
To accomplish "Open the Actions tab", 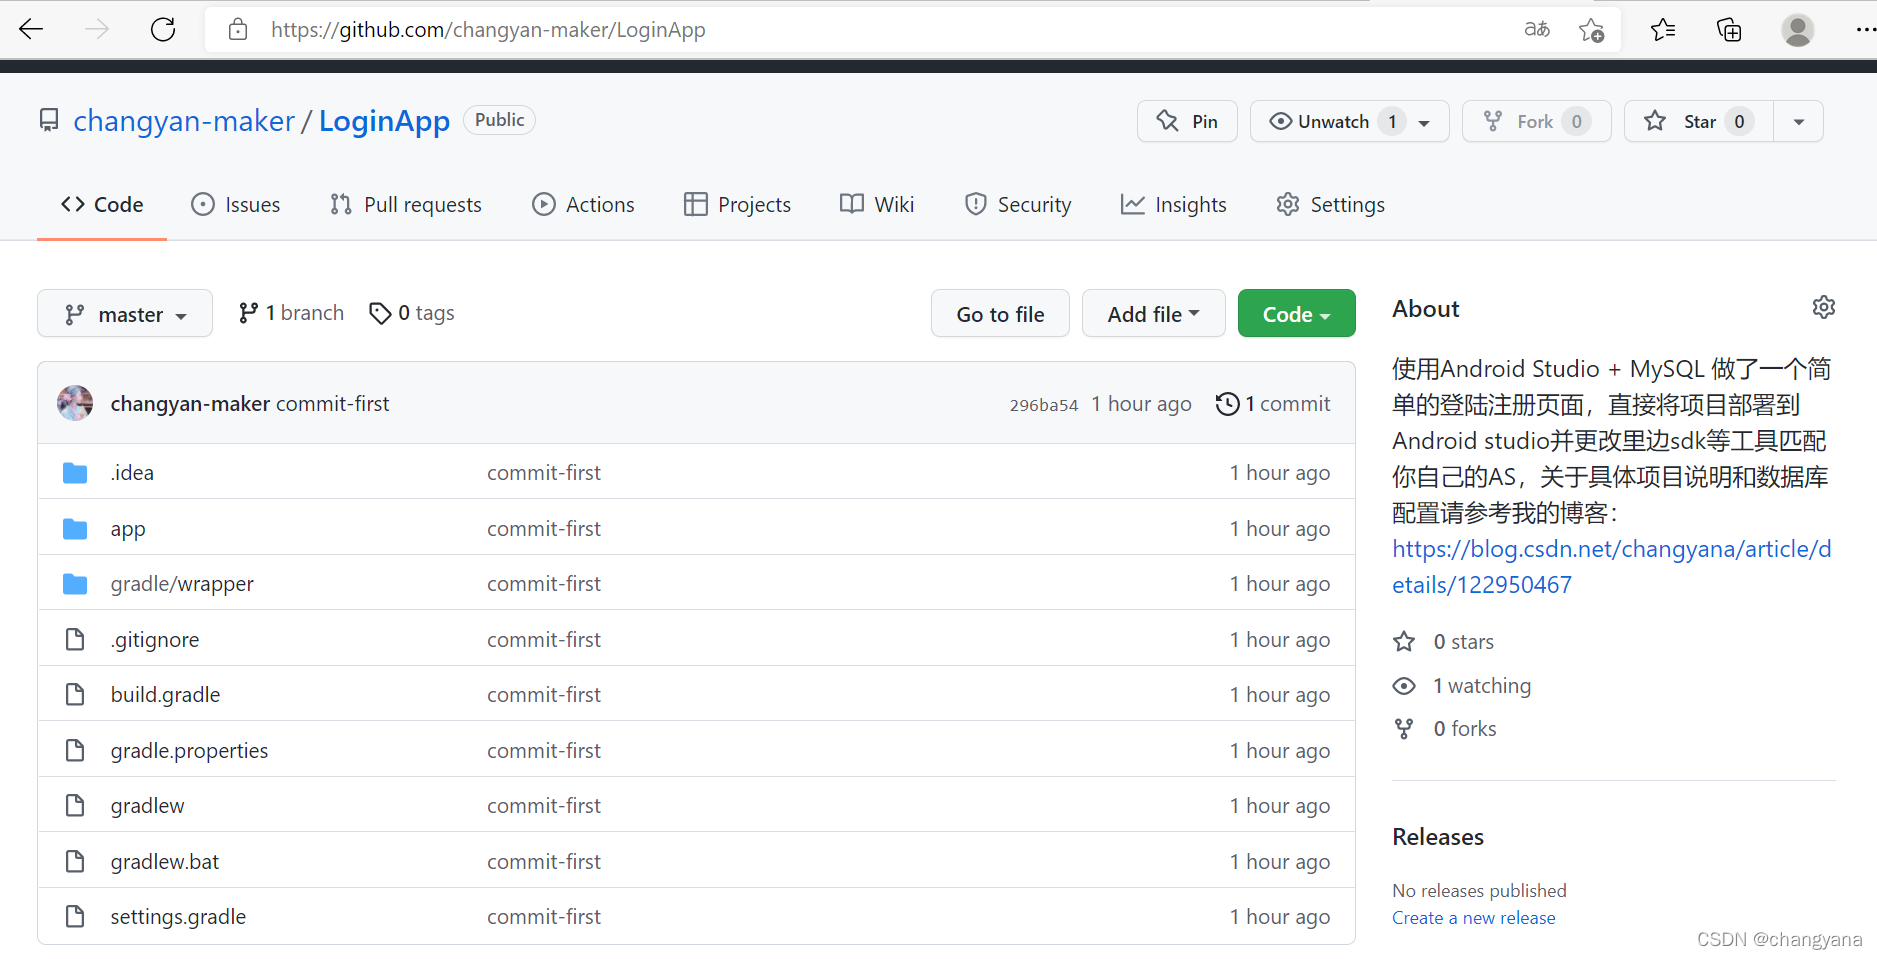I will click(583, 205).
